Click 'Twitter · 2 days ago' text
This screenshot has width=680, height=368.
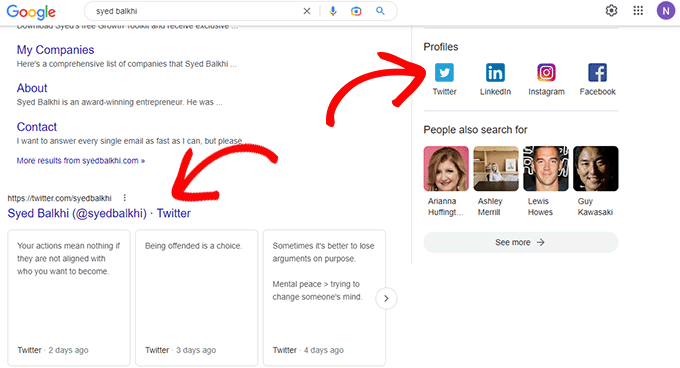click(53, 350)
